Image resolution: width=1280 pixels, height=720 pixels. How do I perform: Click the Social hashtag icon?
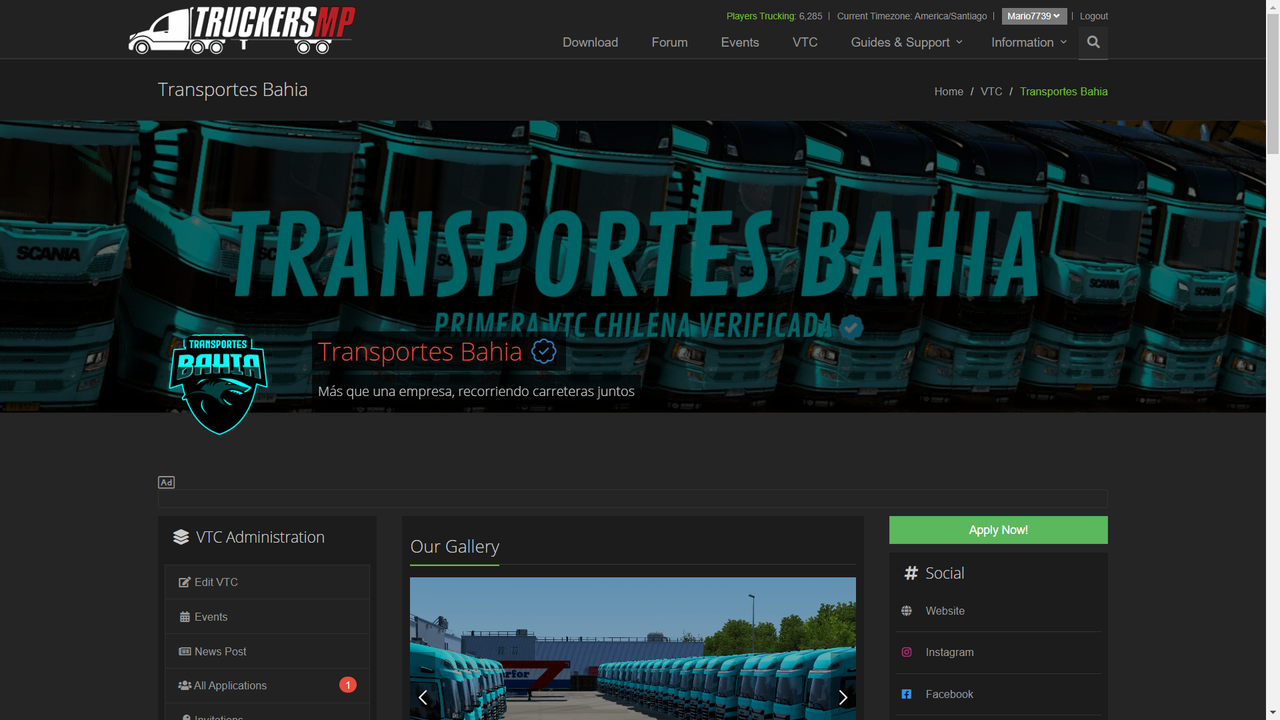tap(911, 573)
